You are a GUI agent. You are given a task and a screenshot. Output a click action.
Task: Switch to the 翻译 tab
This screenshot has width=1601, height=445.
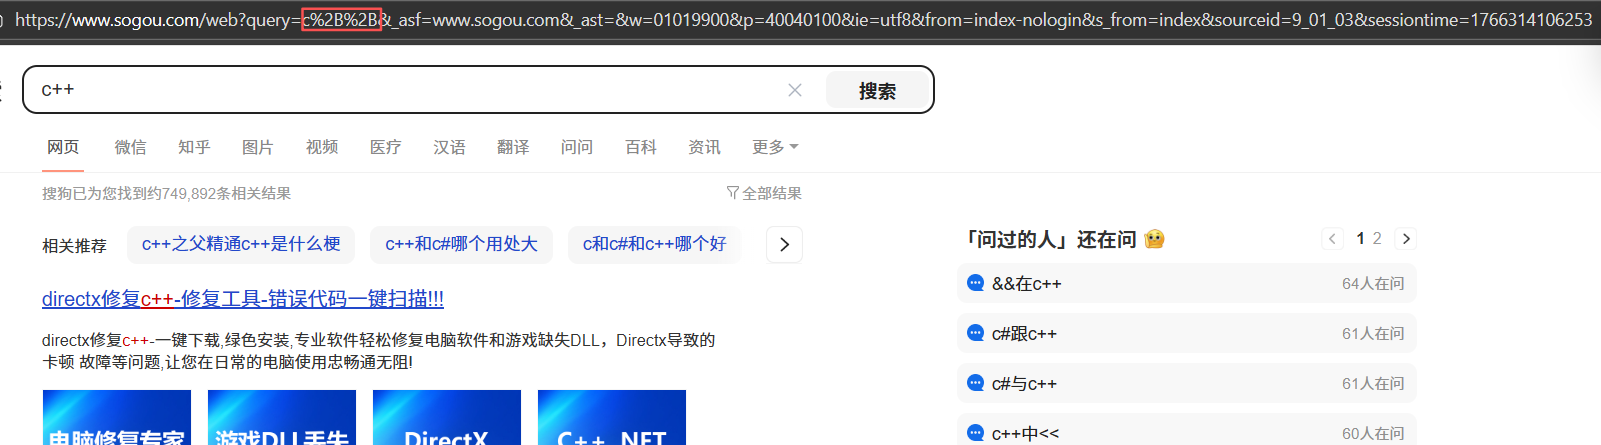513,147
